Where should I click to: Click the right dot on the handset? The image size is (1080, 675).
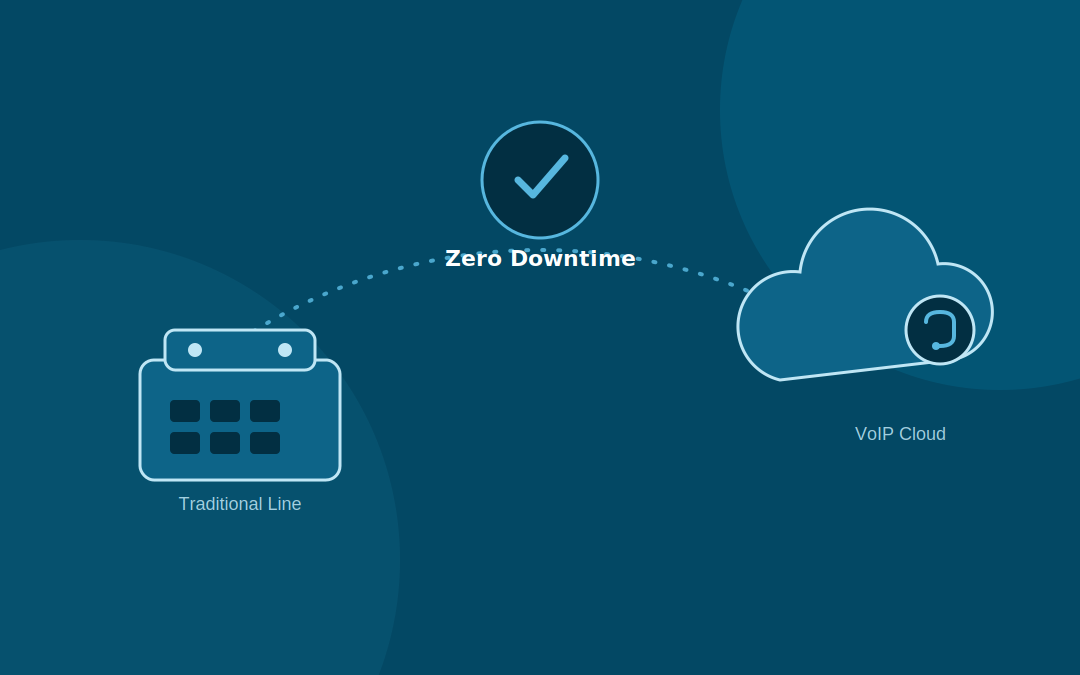pyautogui.click(x=284, y=350)
